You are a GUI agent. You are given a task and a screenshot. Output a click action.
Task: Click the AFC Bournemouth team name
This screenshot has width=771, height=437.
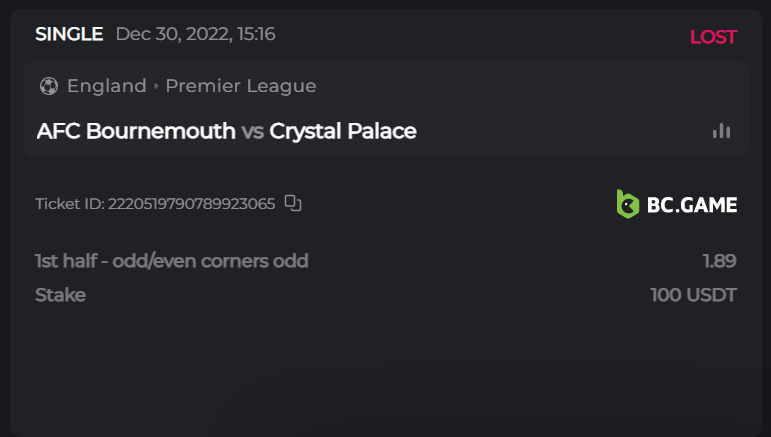pyautogui.click(x=136, y=131)
